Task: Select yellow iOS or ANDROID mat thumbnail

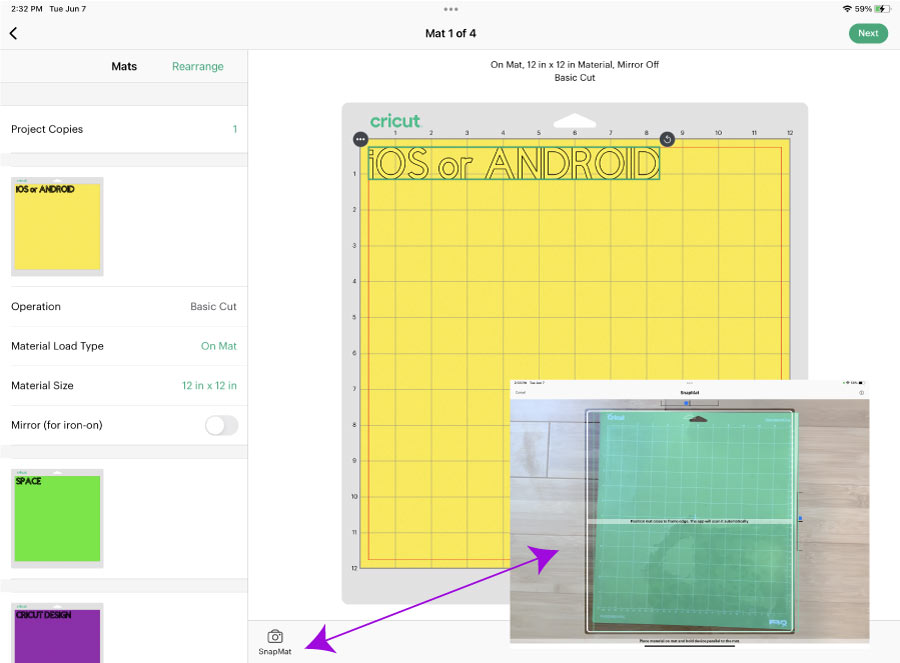Action: (57, 226)
